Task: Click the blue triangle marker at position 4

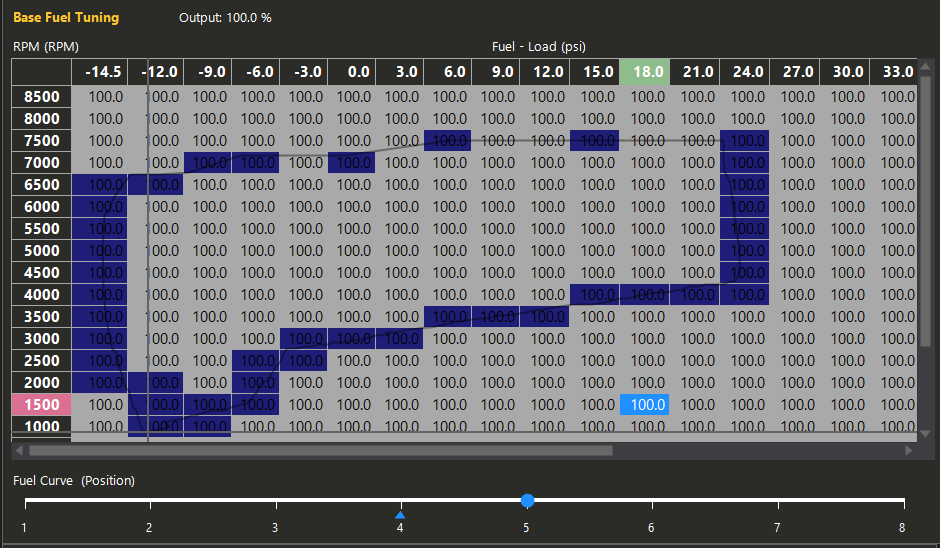Action: 400,514
